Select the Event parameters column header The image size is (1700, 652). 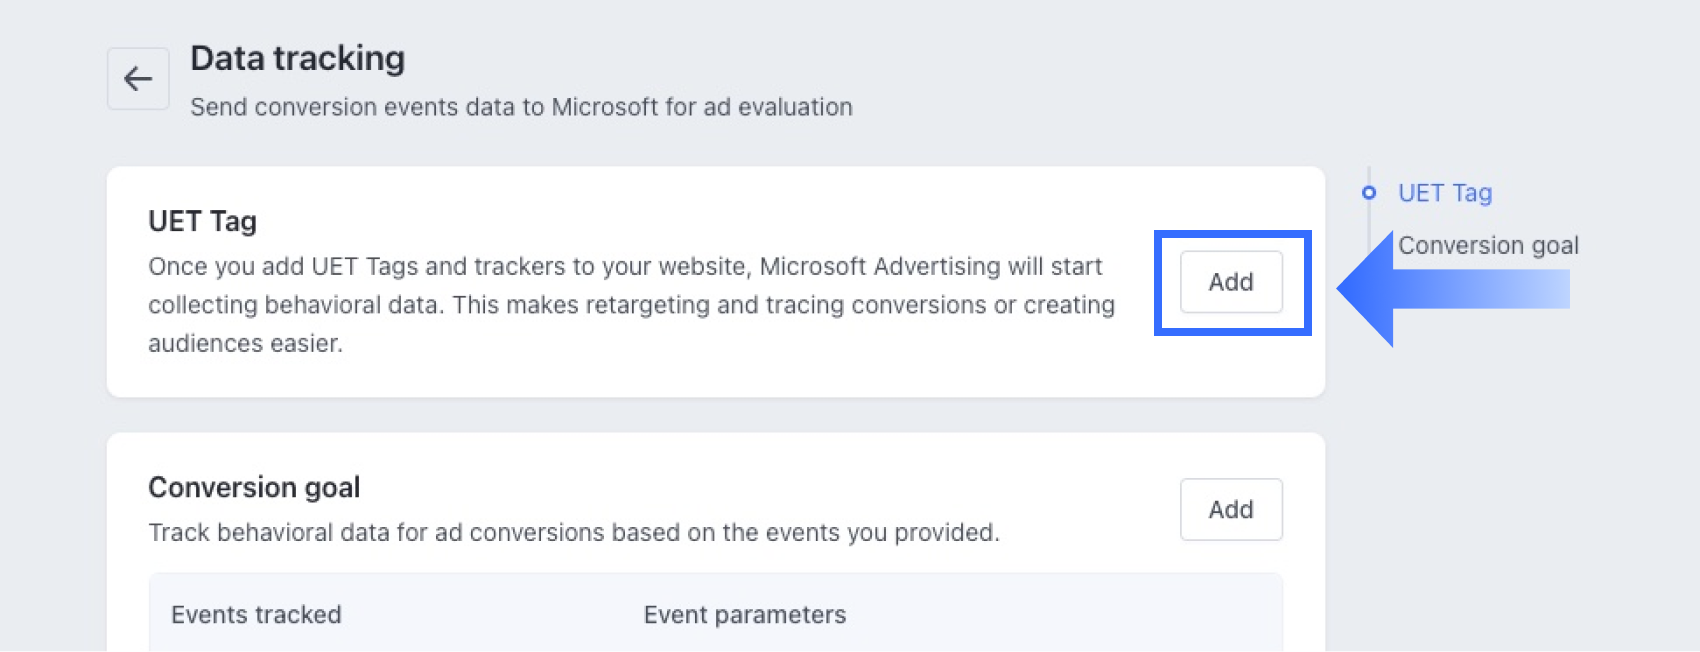pyautogui.click(x=745, y=615)
